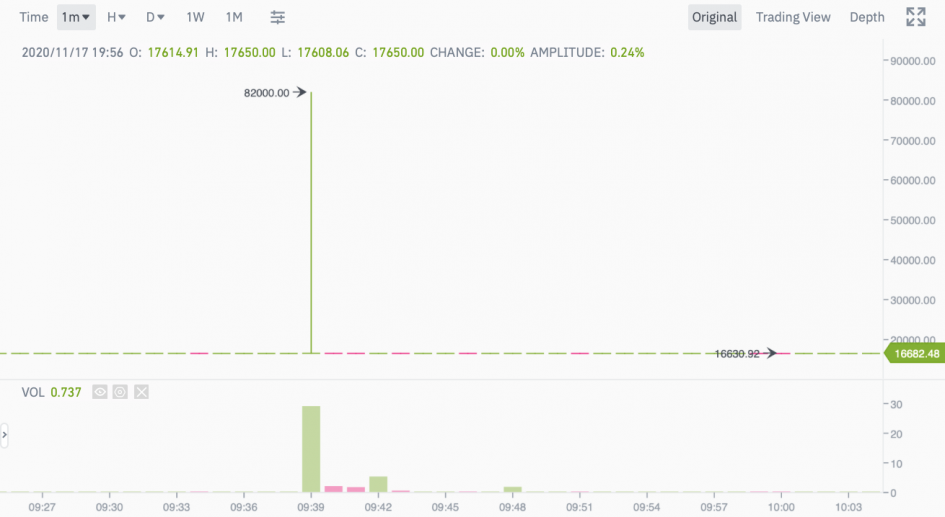The width and height of the screenshot is (945, 517).
Task: Open the 1m interval dropdown
Action: click(76, 17)
